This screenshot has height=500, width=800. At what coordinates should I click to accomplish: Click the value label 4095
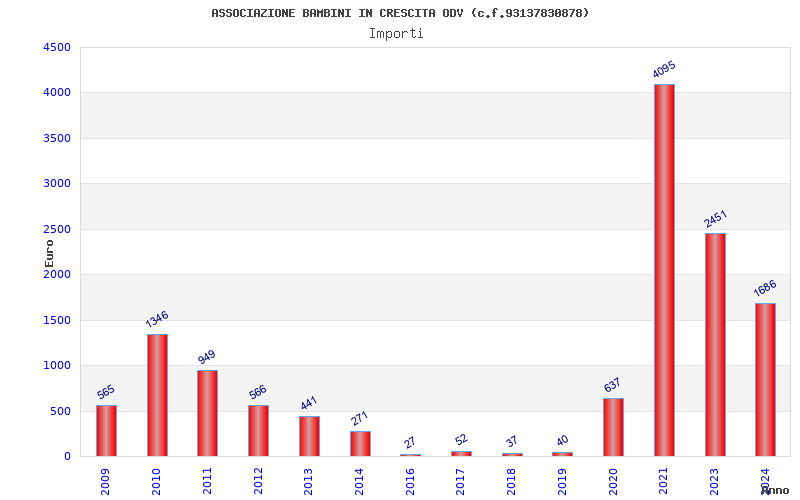click(664, 69)
